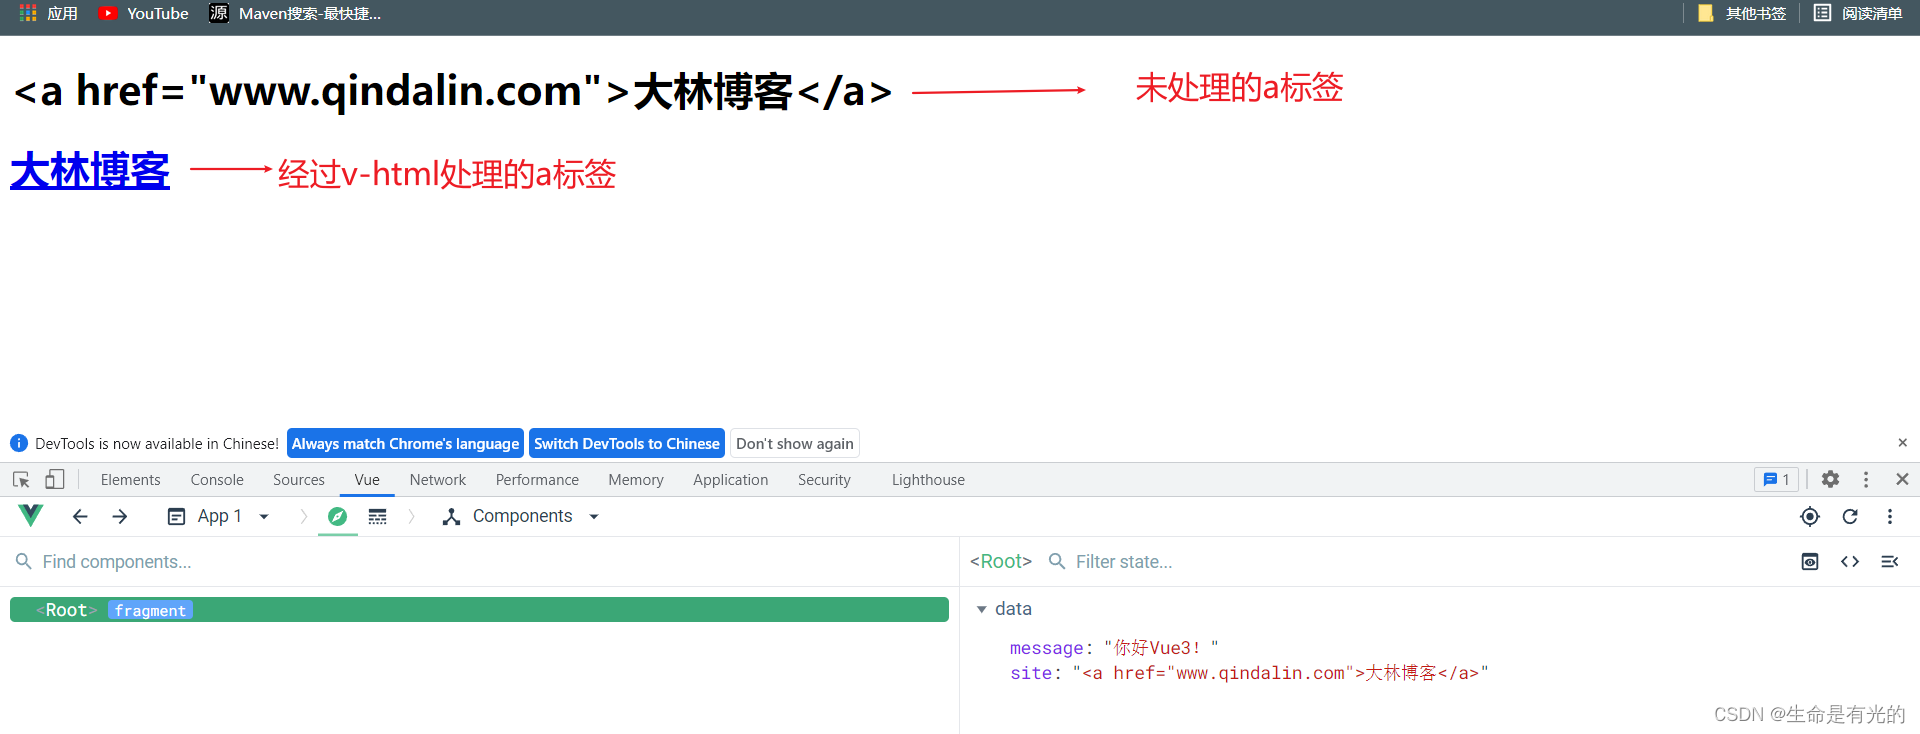
Task: Click the Vue logo icon
Action: click(31, 516)
